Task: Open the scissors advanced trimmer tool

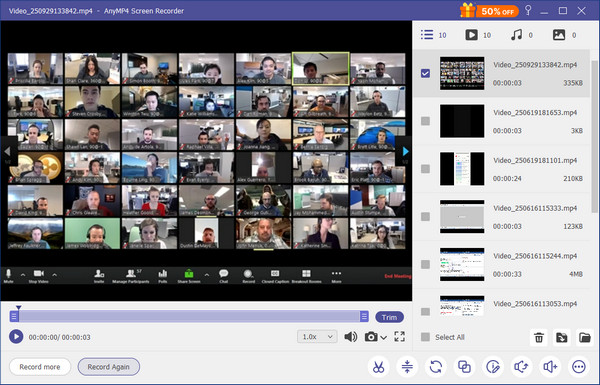Action: pyautogui.click(x=378, y=367)
